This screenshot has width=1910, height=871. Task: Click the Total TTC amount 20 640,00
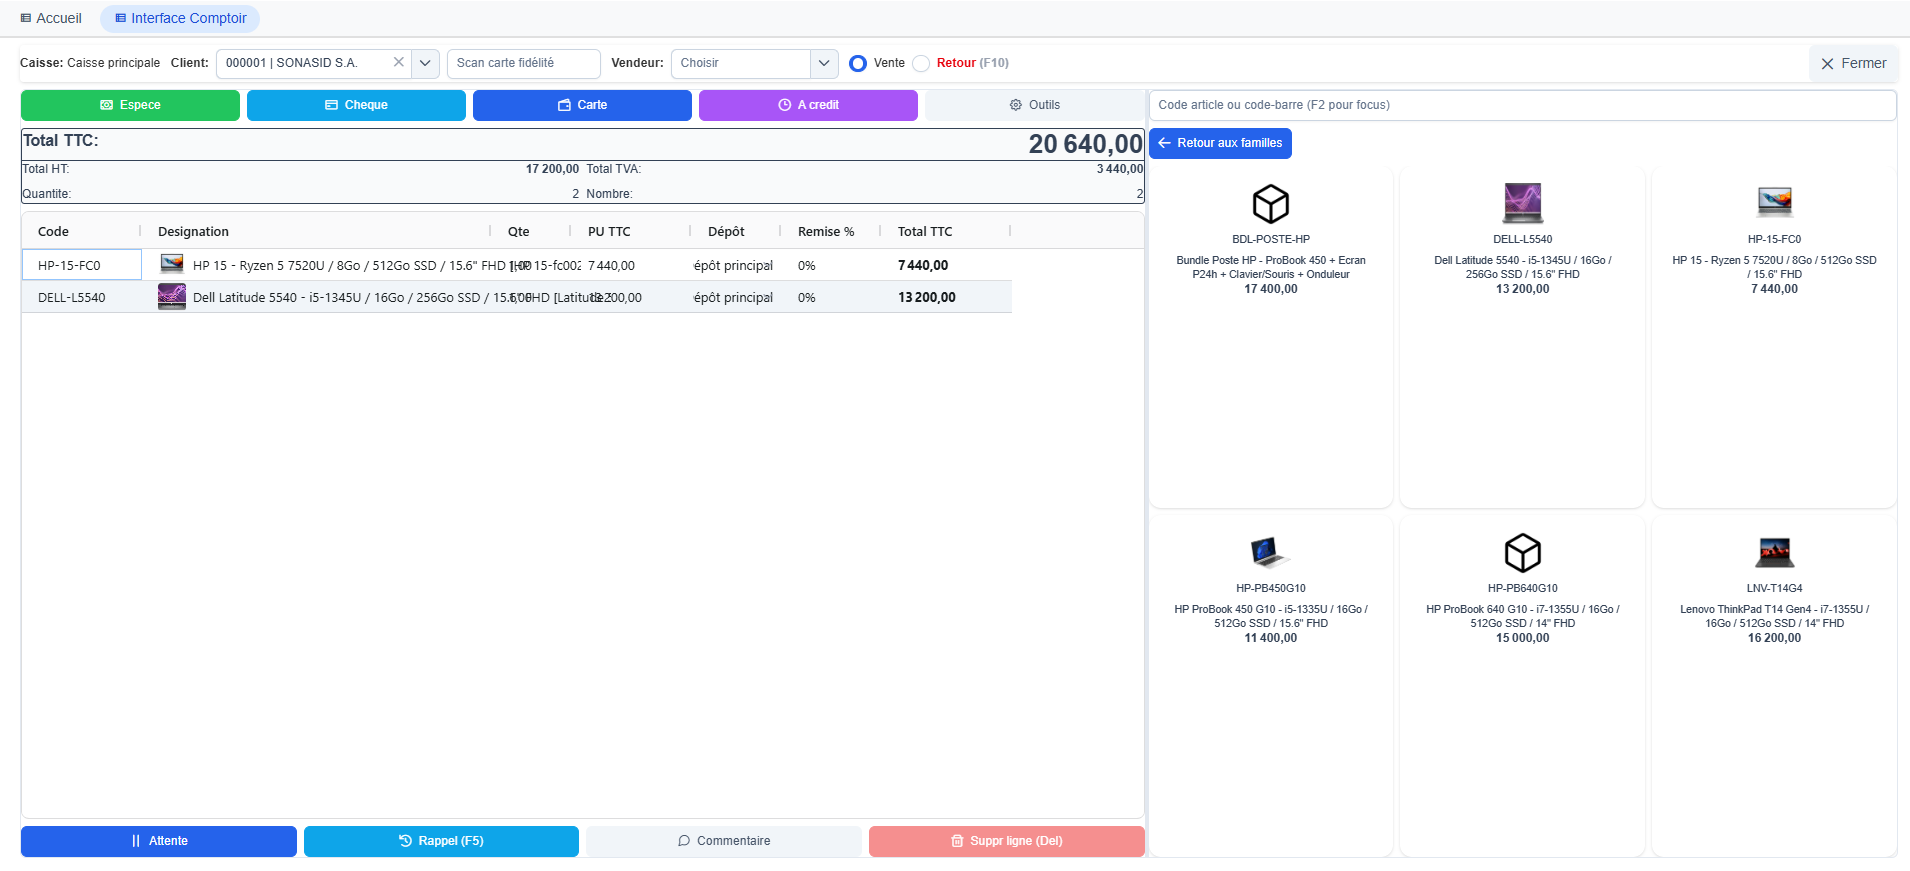click(x=1085, y=144)
